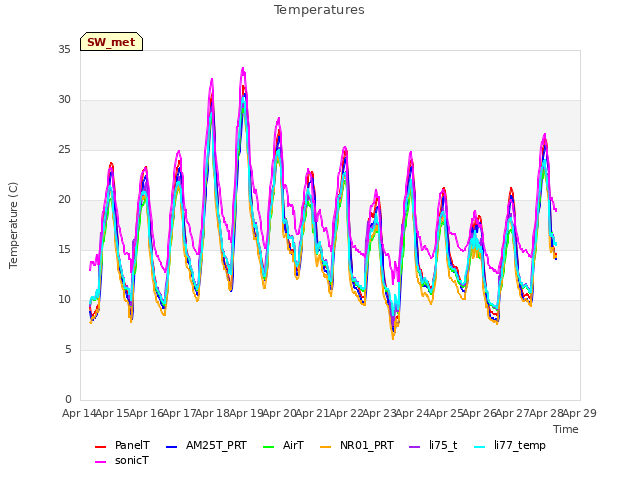Click the Apr 23 temperature minimum near 6
This screenshot has height=480, width=640.
(393, 338)
